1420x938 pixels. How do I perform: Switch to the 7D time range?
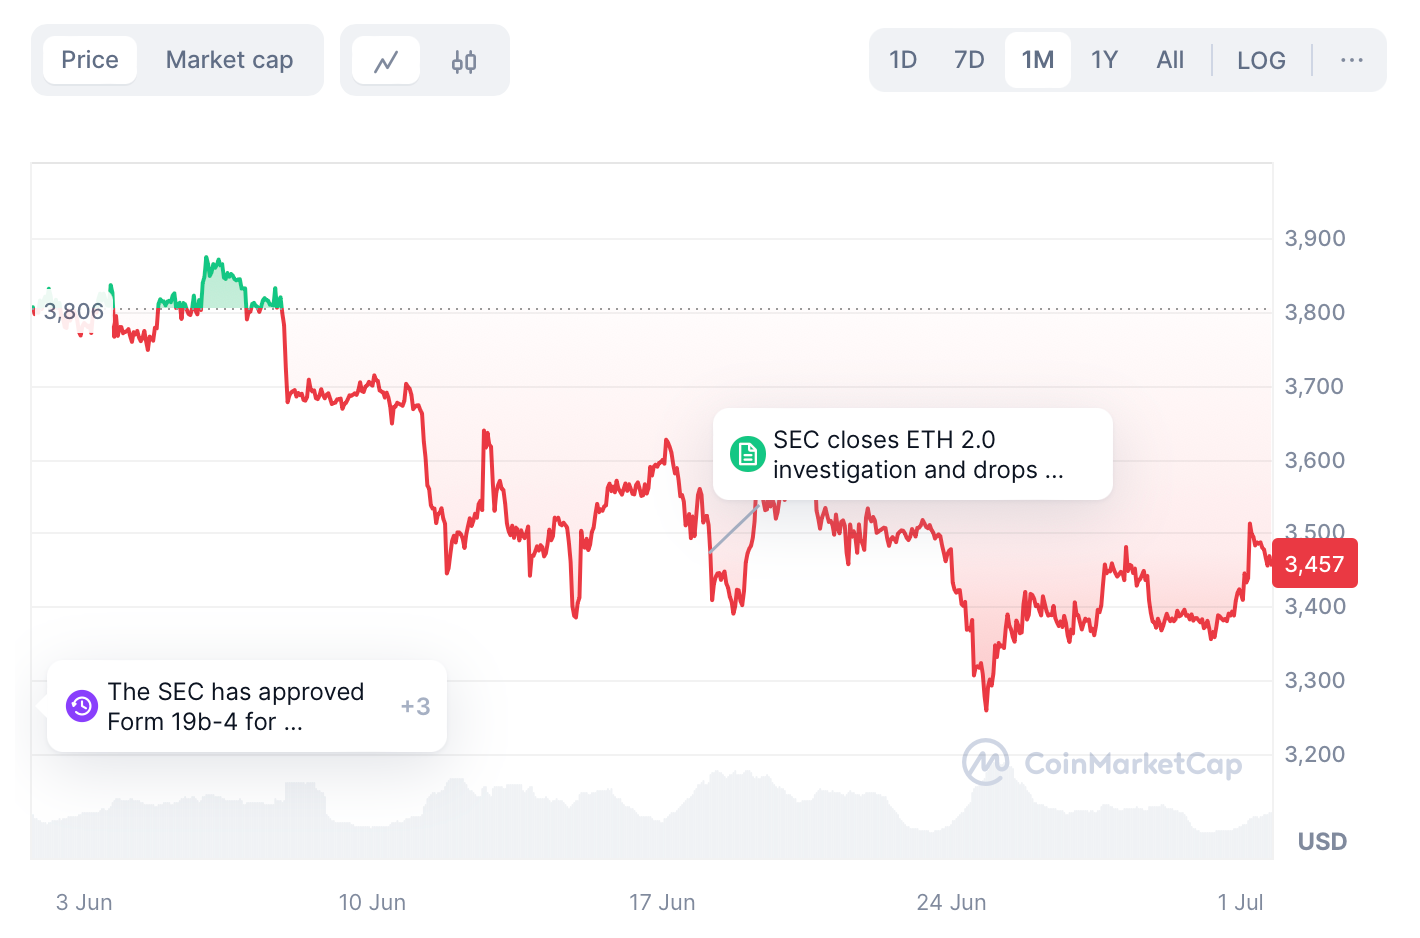tap(968, 59)
